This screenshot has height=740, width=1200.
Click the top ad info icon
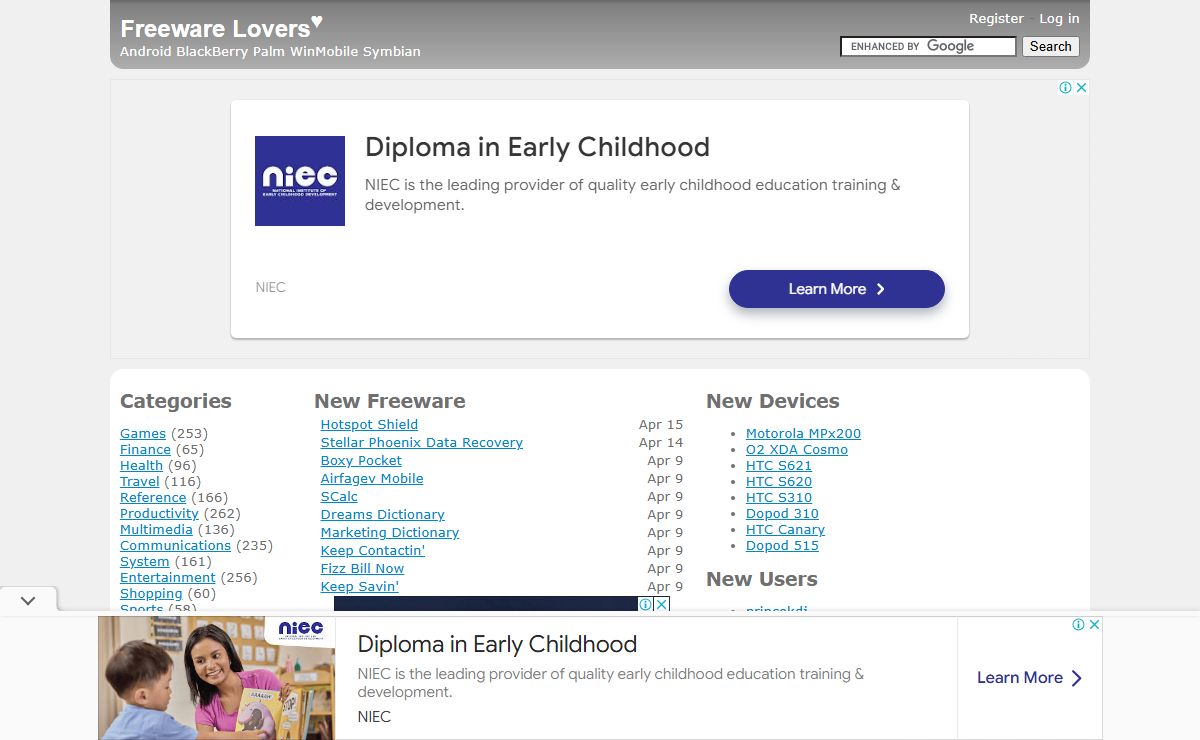pos(1066,87)
